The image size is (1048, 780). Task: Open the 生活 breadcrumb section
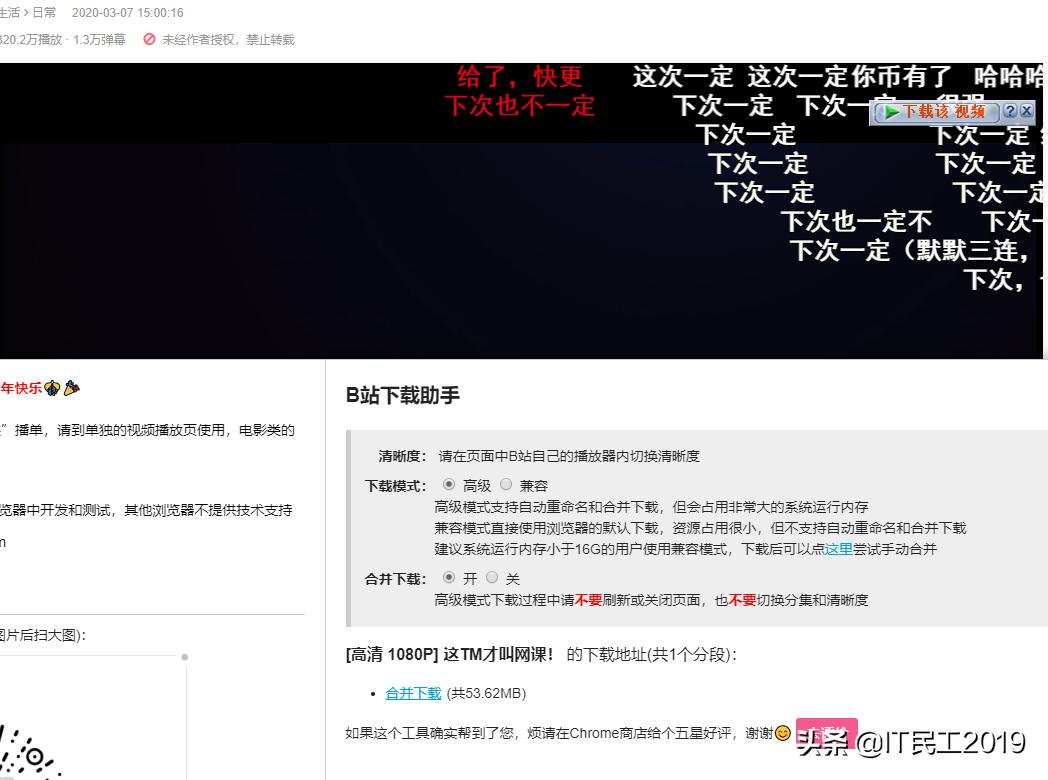(8, 12)
